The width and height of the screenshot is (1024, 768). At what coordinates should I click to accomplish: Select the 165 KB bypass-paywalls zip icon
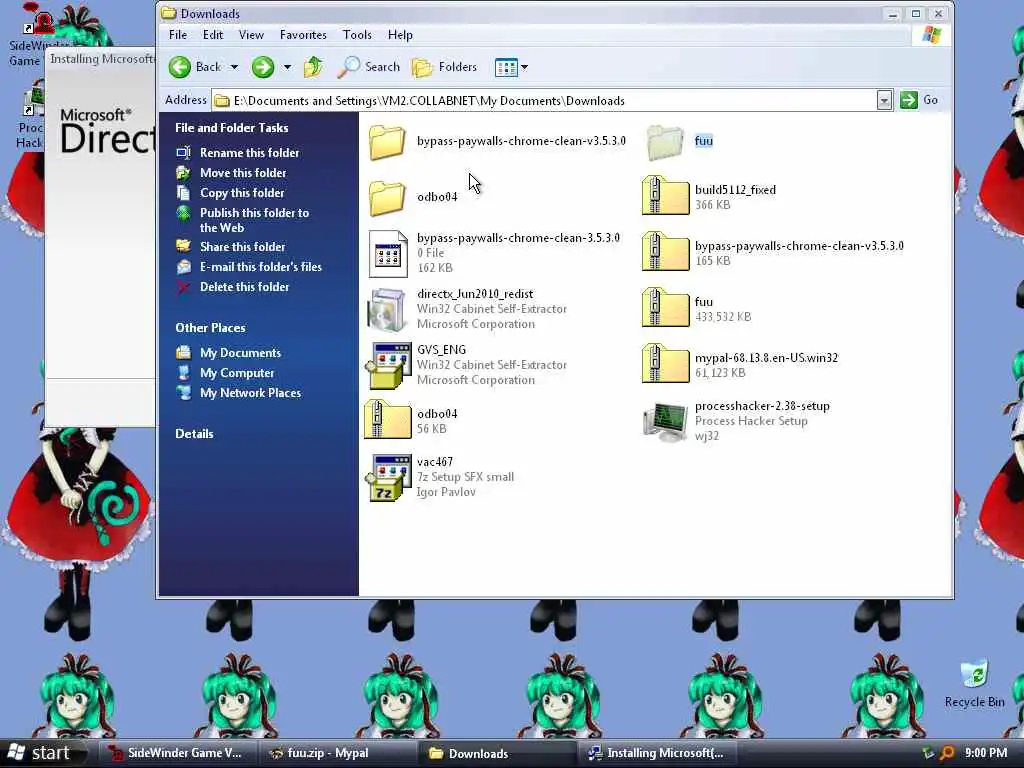(665, 251)
